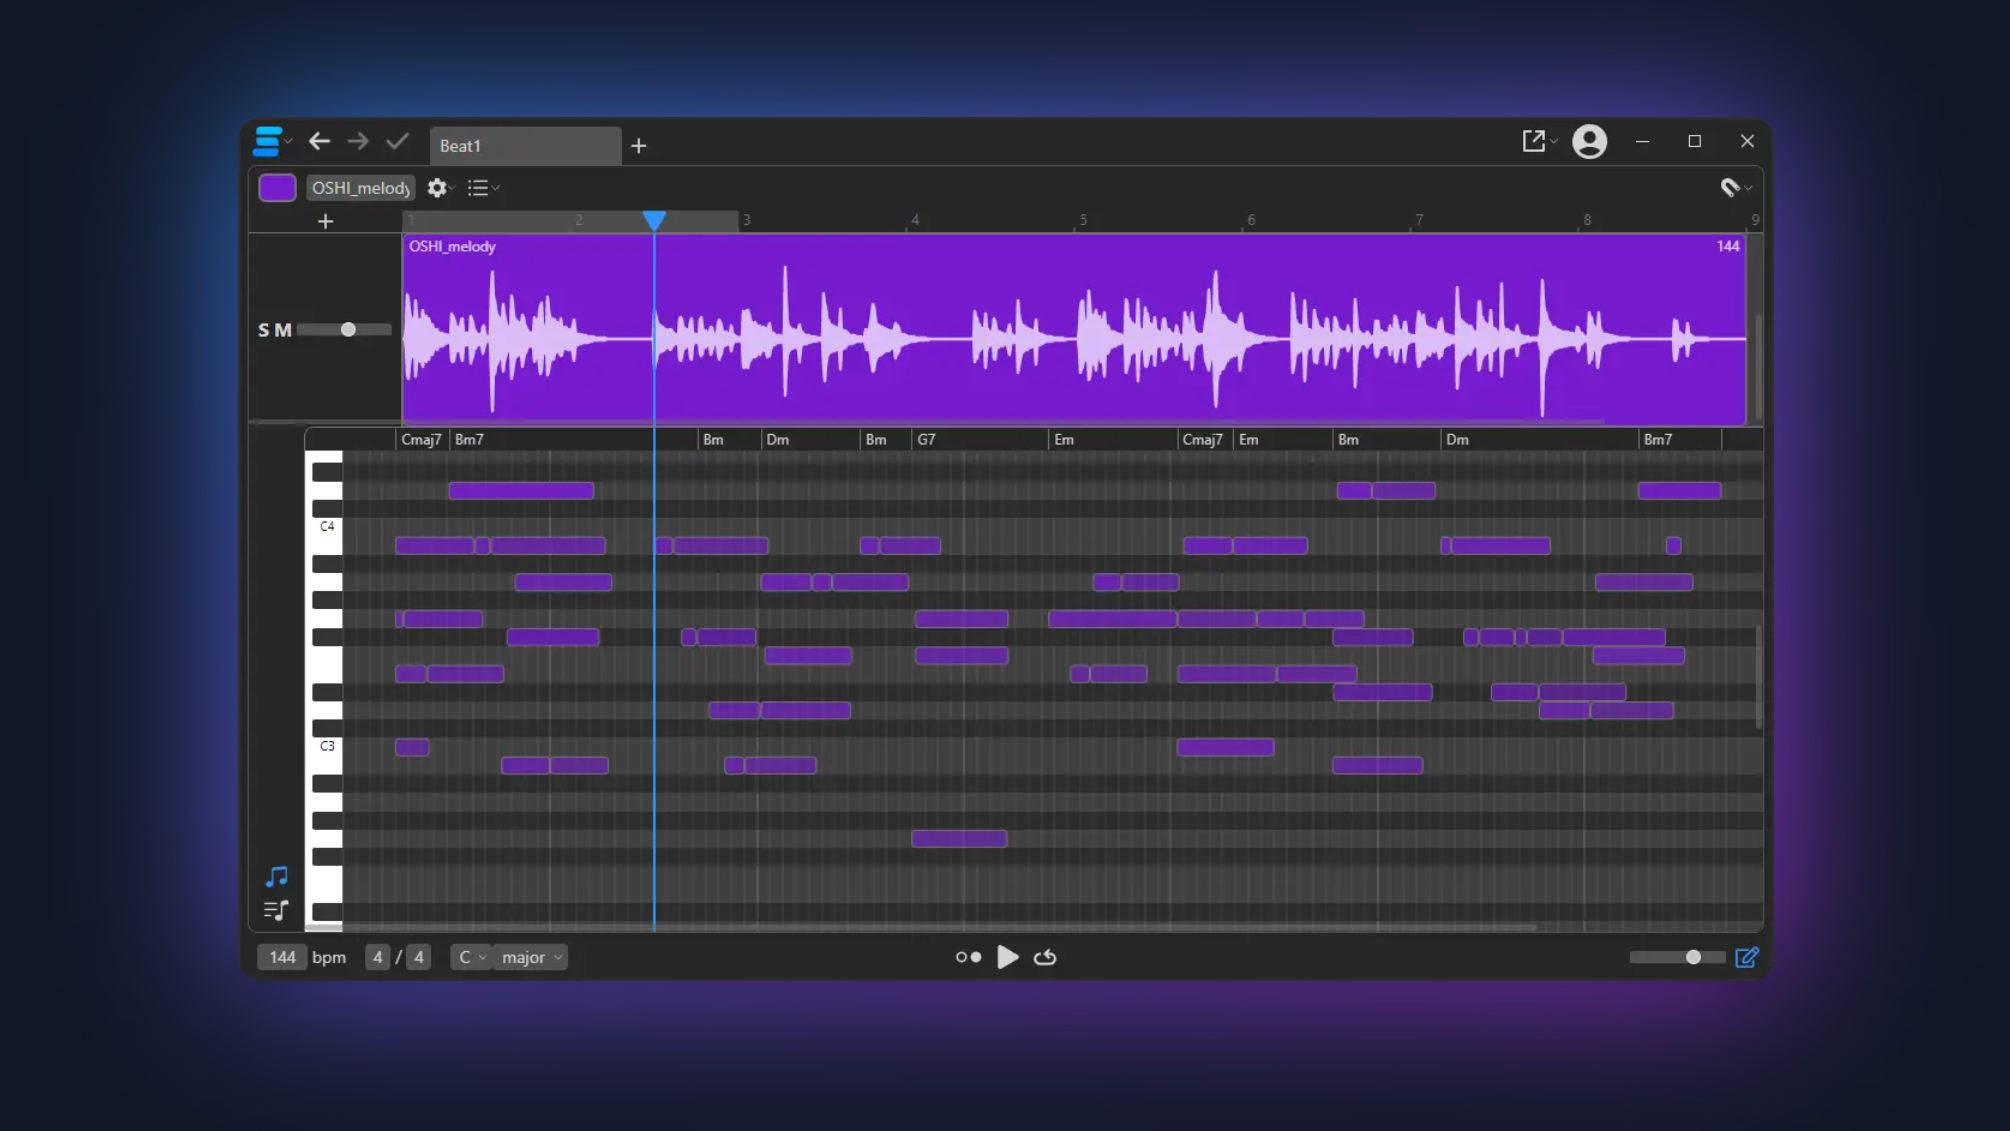The height and width of the screenshot is (1131, 2010).
Task: Open the user account profile
Action: 1589,141
